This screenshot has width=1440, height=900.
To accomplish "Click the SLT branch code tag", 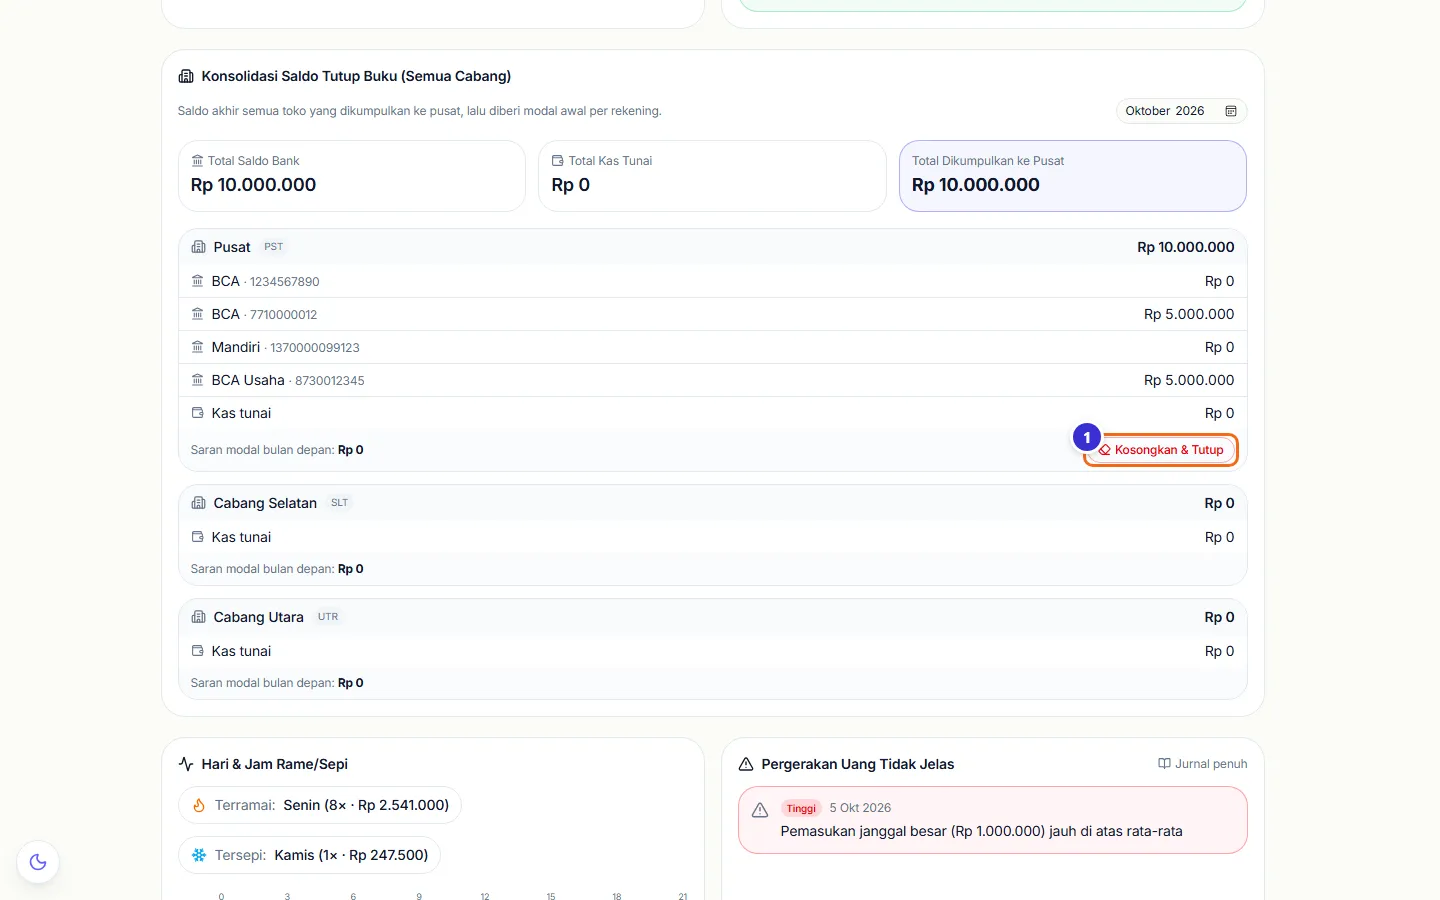I will pos(340,503).
